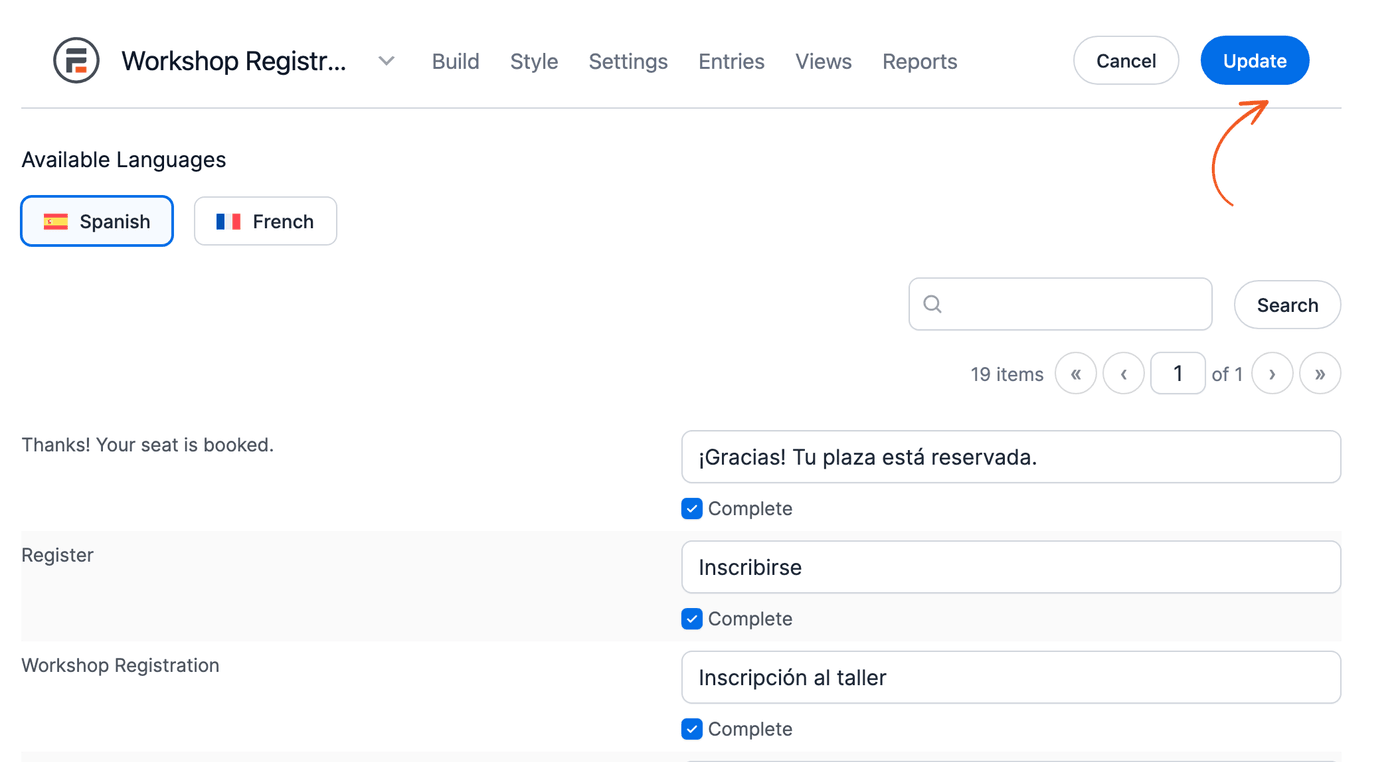The height and width of the screenshot is (762, 1400).
Task: Edit the Inscribirse translation field
Action: [x=1011, y=567]
